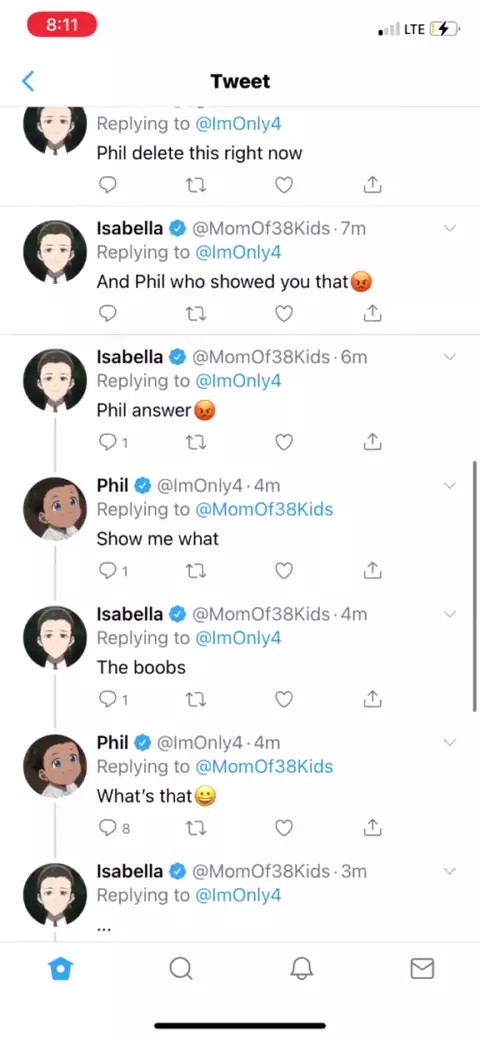480x1038 pixels.
Task: Open Phil's avatar on "Show me what" tweet
Action: point(55,509)
